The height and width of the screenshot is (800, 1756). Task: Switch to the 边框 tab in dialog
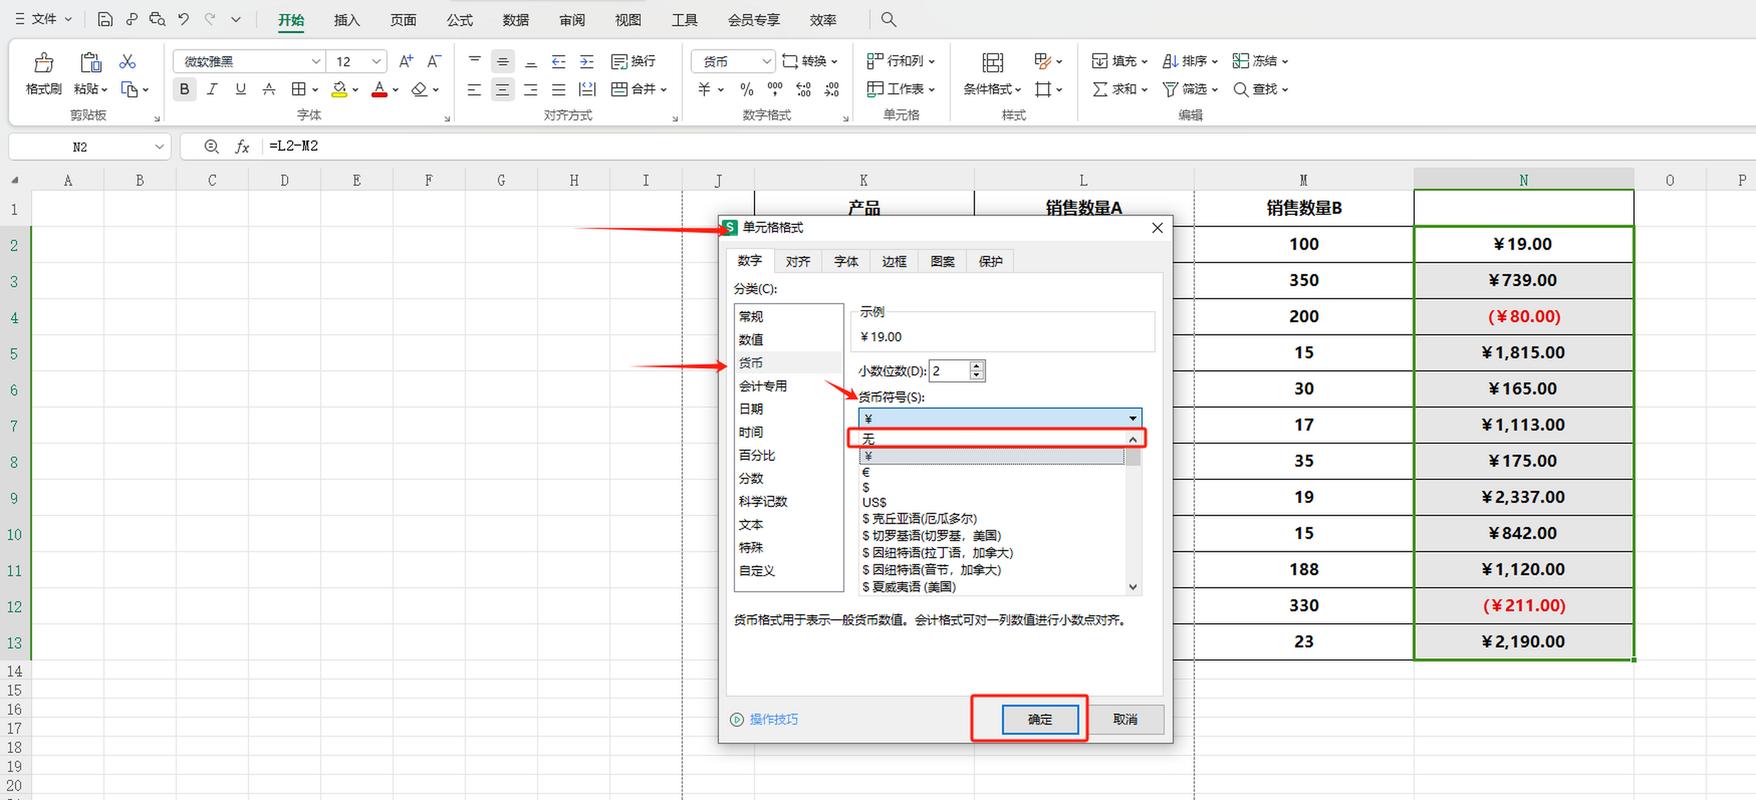(894, 261)
